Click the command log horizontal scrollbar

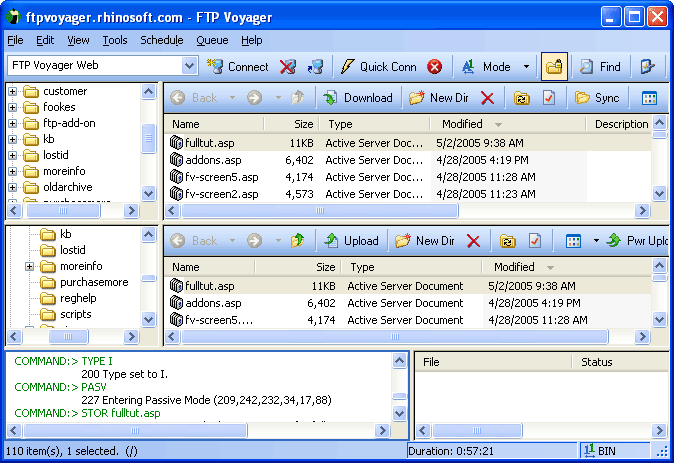click(200, 430)
